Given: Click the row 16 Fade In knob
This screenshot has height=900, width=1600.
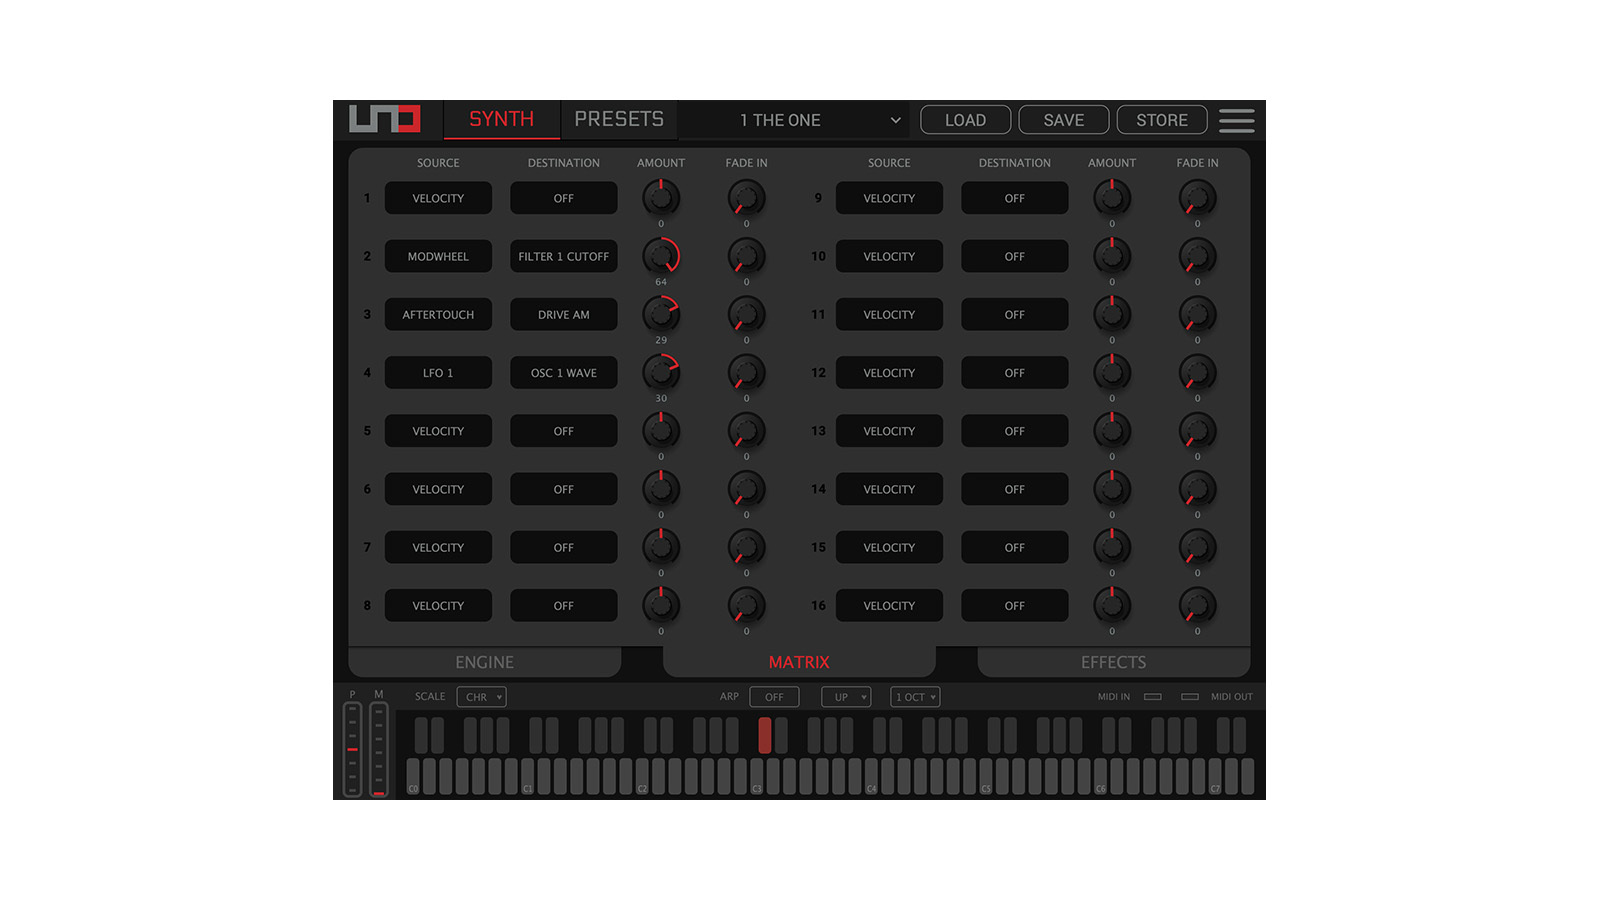Looking at the screenshot, I should tap(1197, 605).
